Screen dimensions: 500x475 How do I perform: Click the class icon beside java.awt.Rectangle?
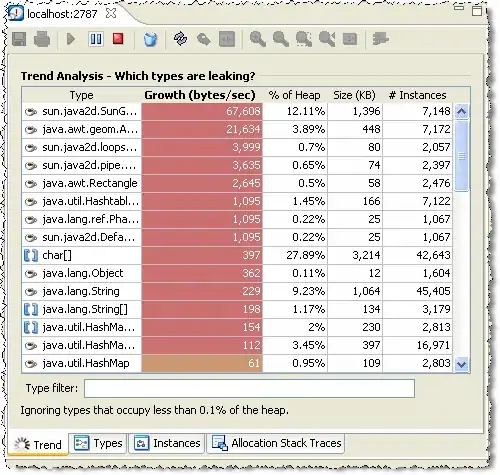click(x=31, y=184)
